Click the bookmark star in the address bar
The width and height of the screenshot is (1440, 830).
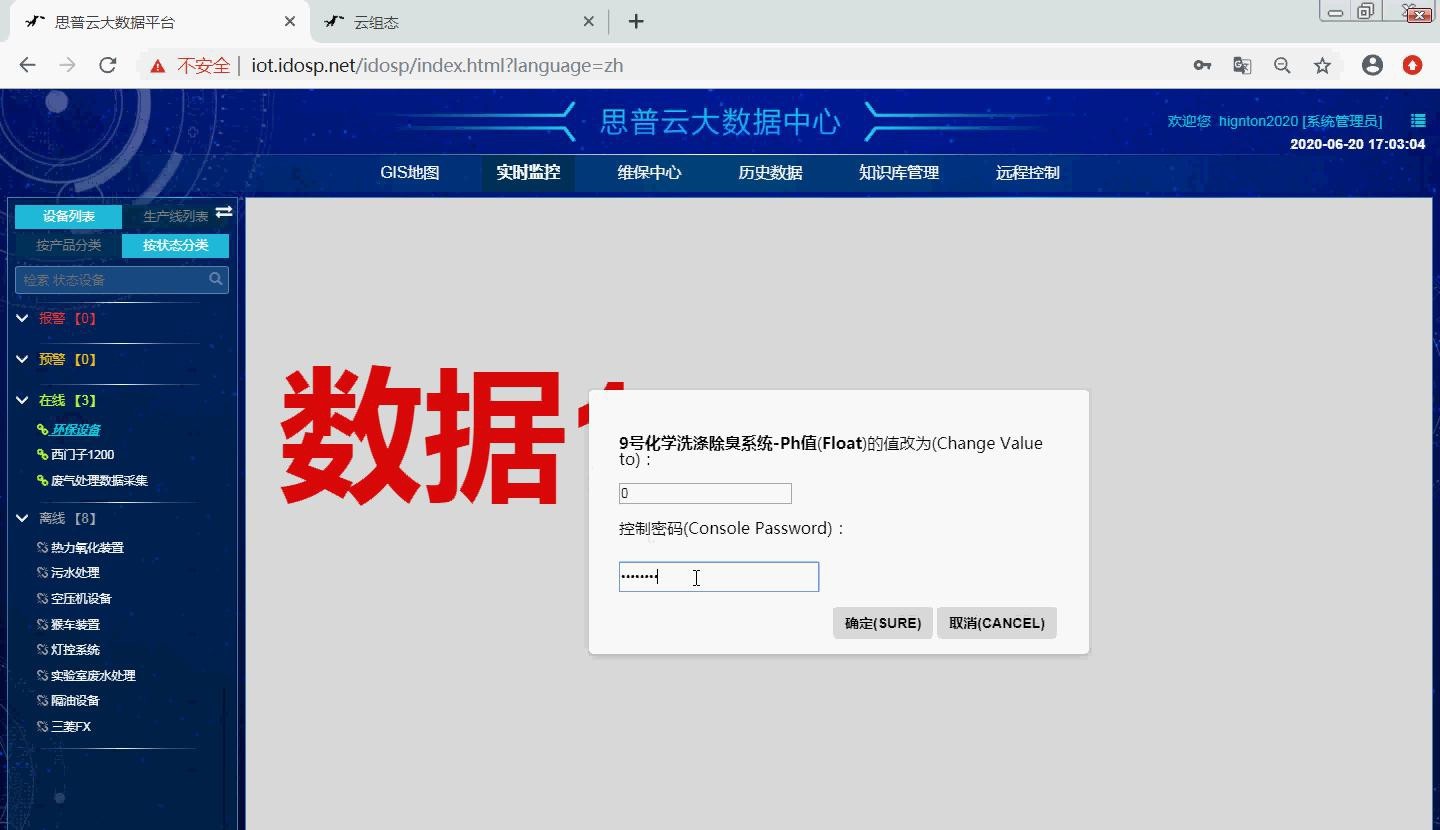tap(1322, 64)
